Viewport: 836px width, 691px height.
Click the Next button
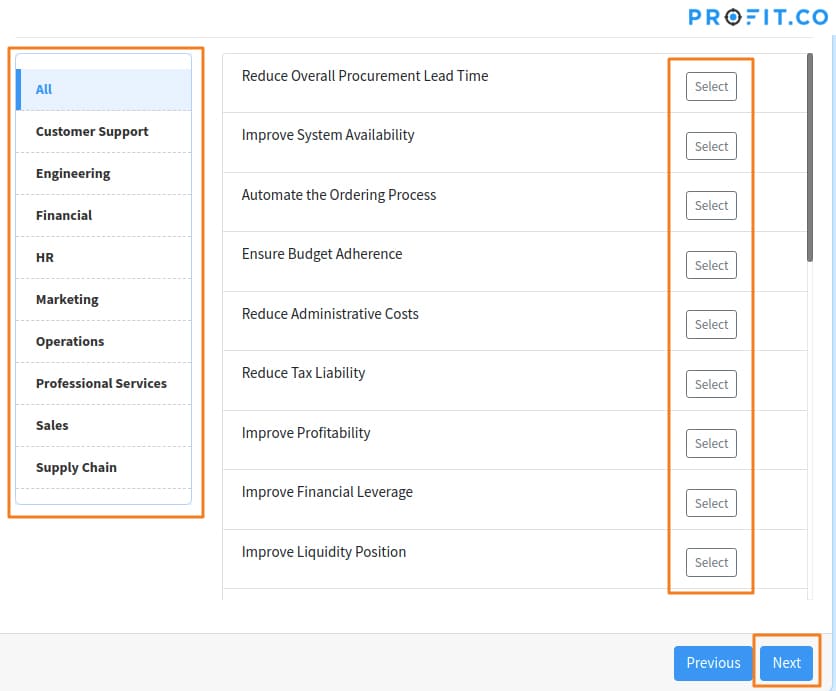pos(786,663)
